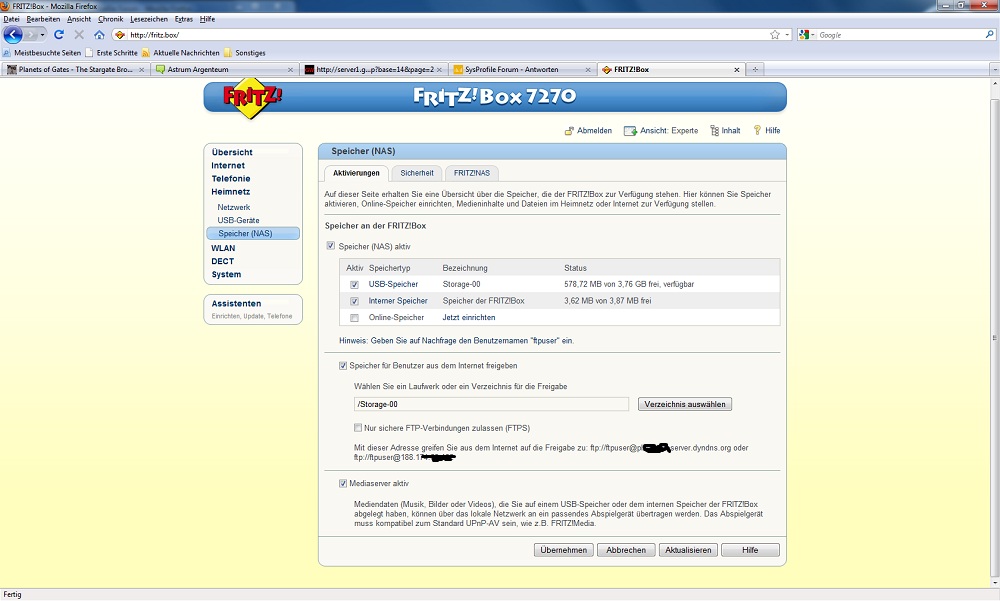This screenshot has height=601, width=1000.
Task: Click the Abbrechen button
Action: [x=626, y=550]
